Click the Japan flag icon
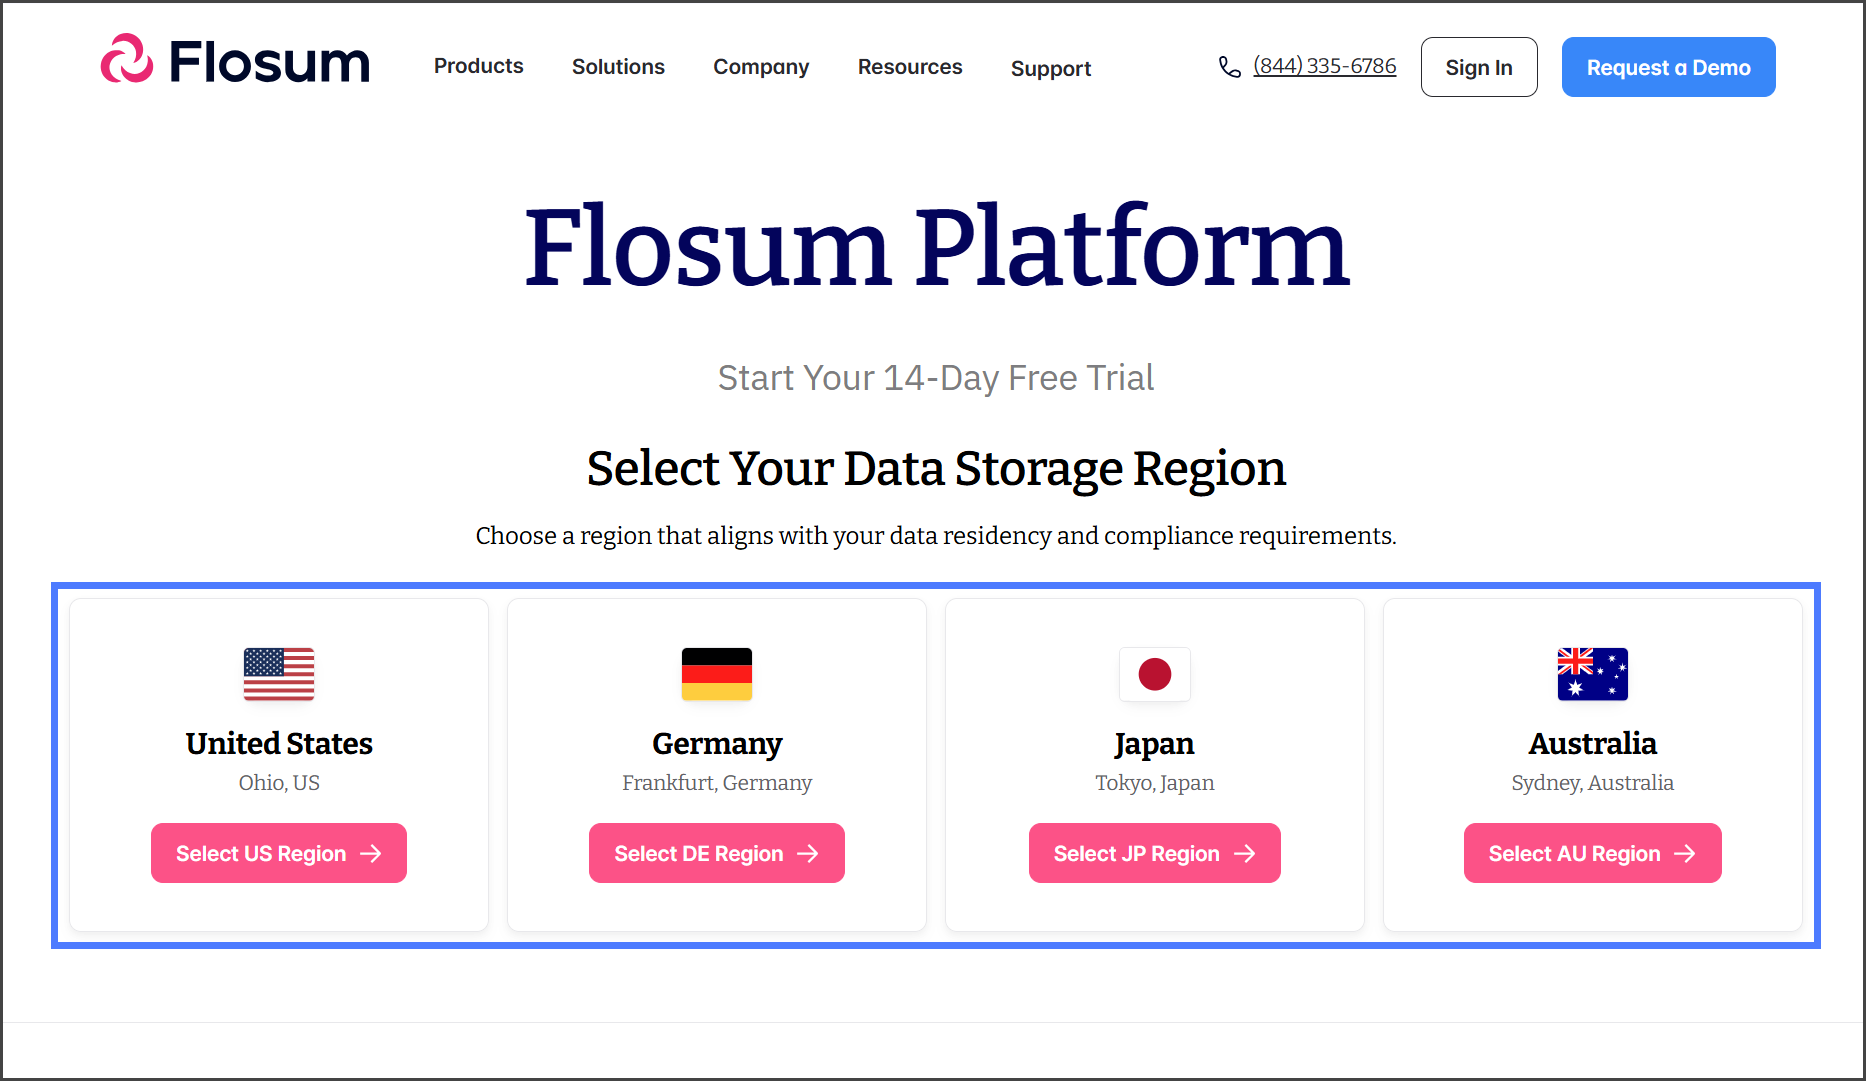Image resolution: width=1866 pixels, height=1081 pixels. pos(1155,674)
